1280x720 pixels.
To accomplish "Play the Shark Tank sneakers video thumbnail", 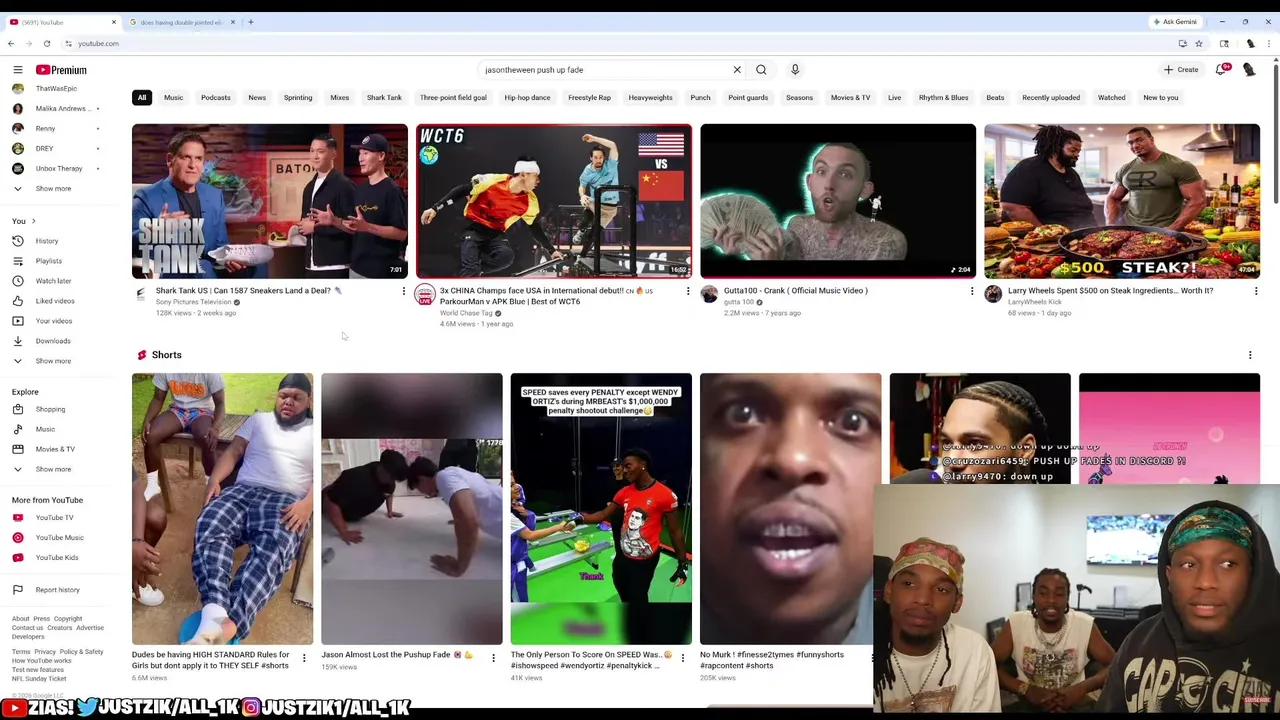I will 270,201.
